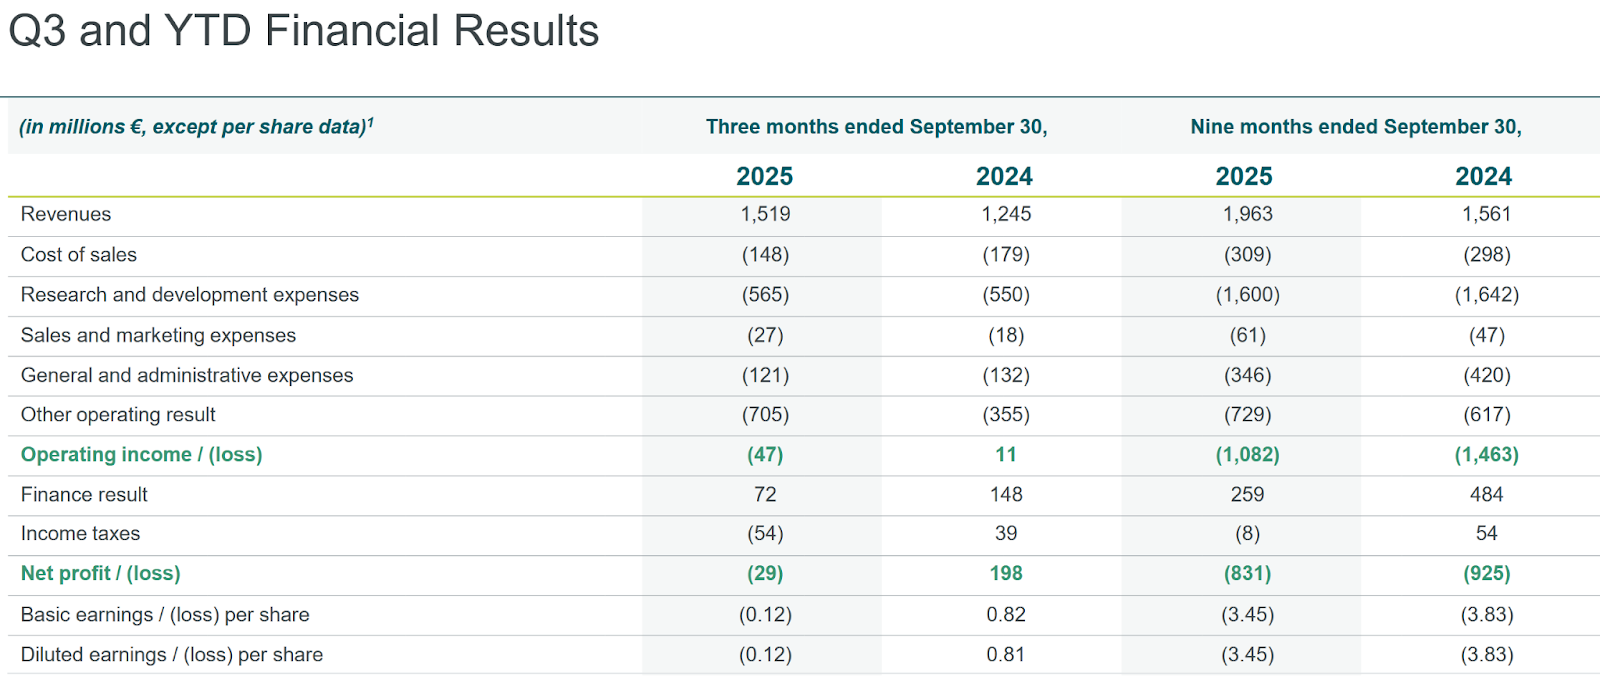Select the "Nine months ended September 30" header

coord(1355,127)
